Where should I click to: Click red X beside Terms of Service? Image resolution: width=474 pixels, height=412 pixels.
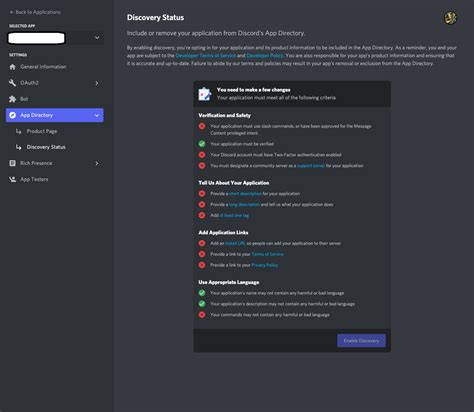pyautogui.click(x=202, y=254)
